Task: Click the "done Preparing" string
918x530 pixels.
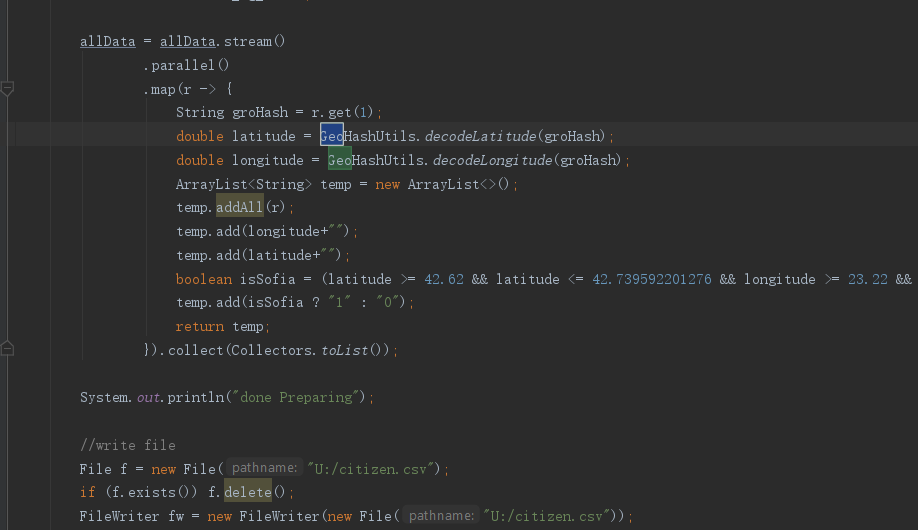Action: tap(296, 397)
